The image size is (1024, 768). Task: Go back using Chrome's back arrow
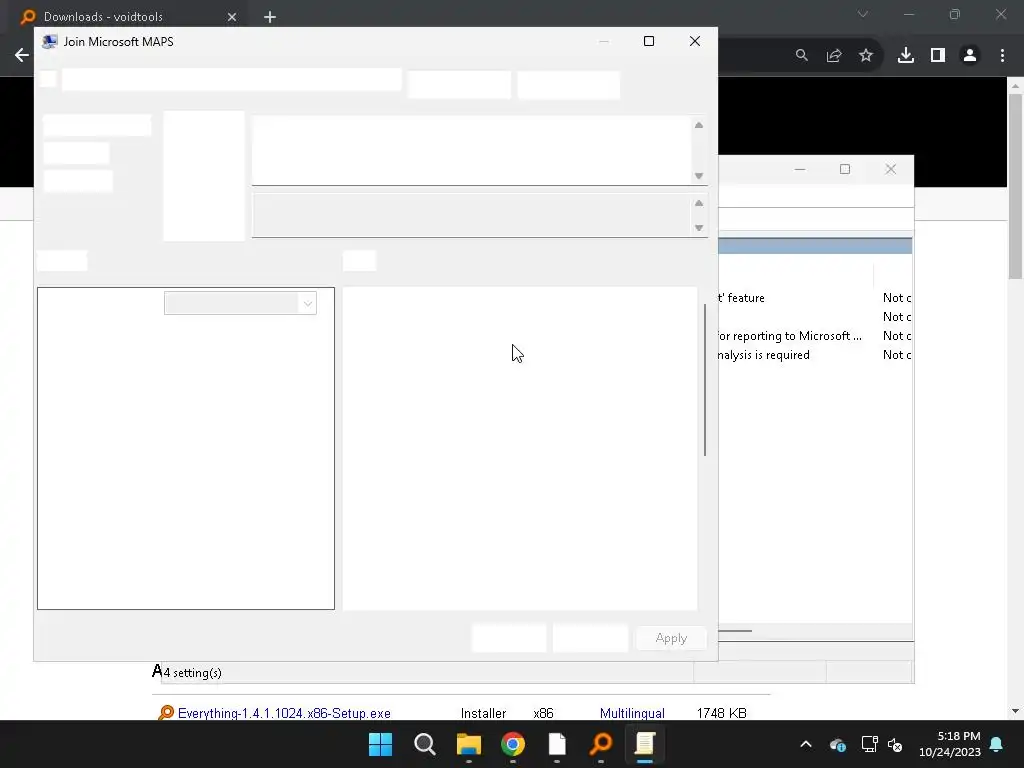[x=22, y=56]
